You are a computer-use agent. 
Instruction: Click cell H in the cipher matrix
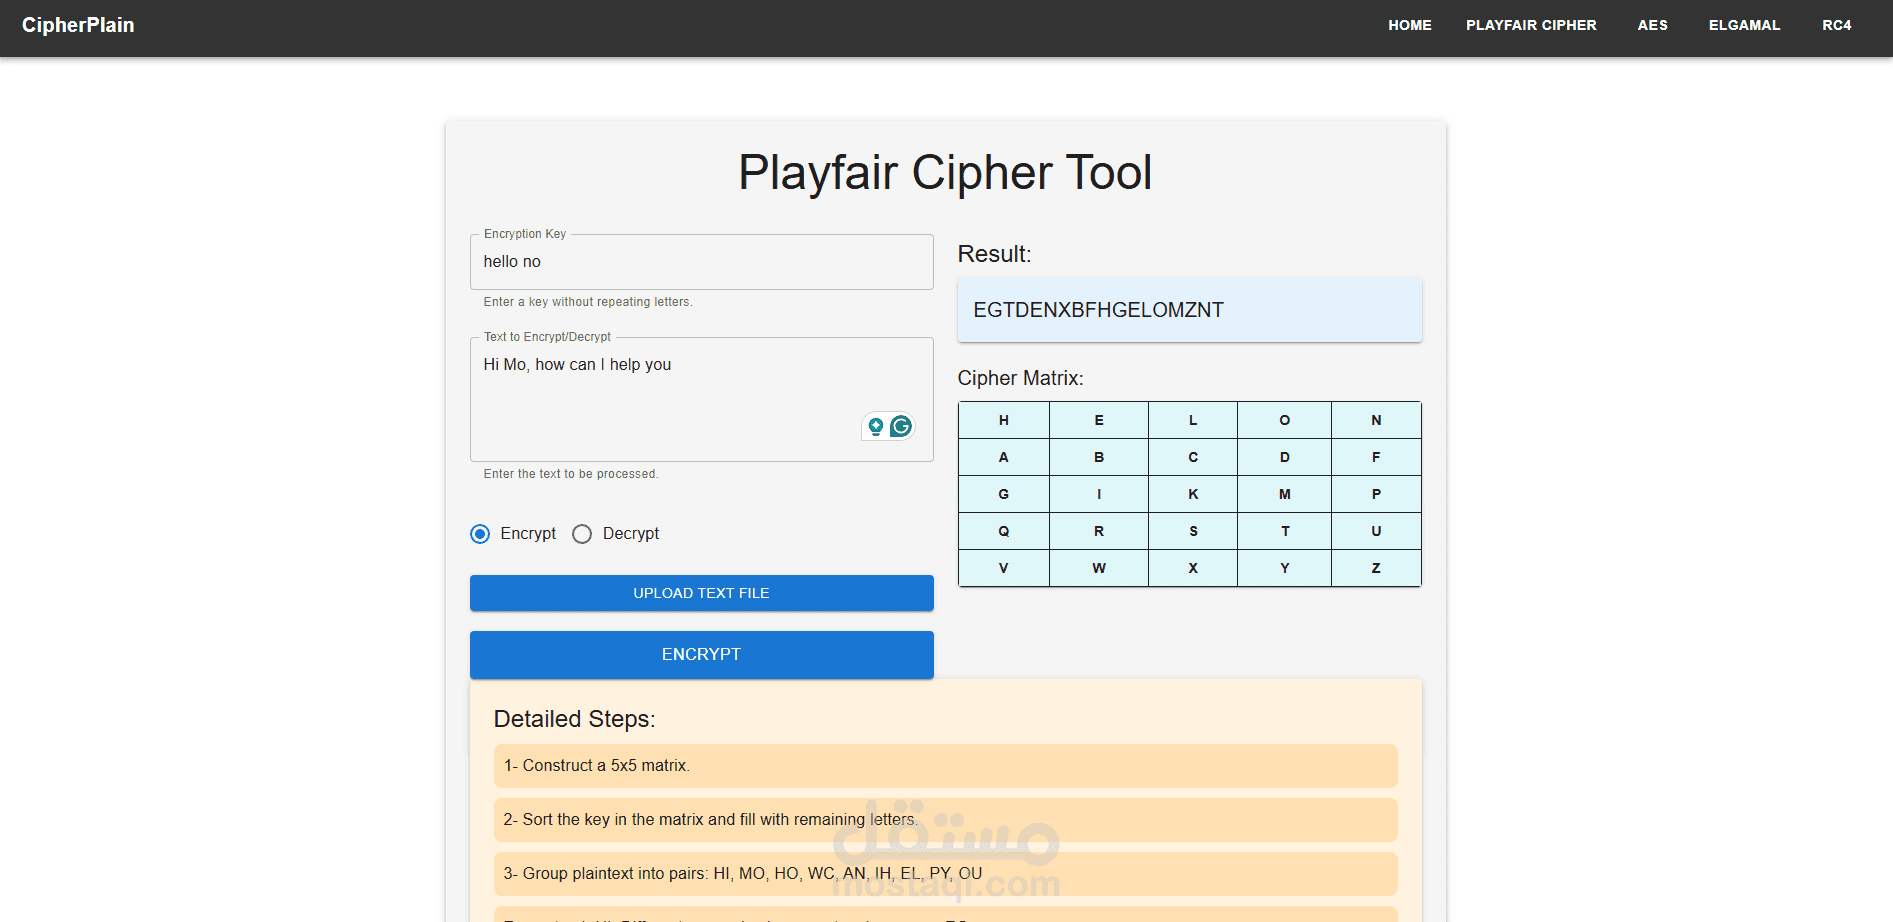(x=1003, y=420)
